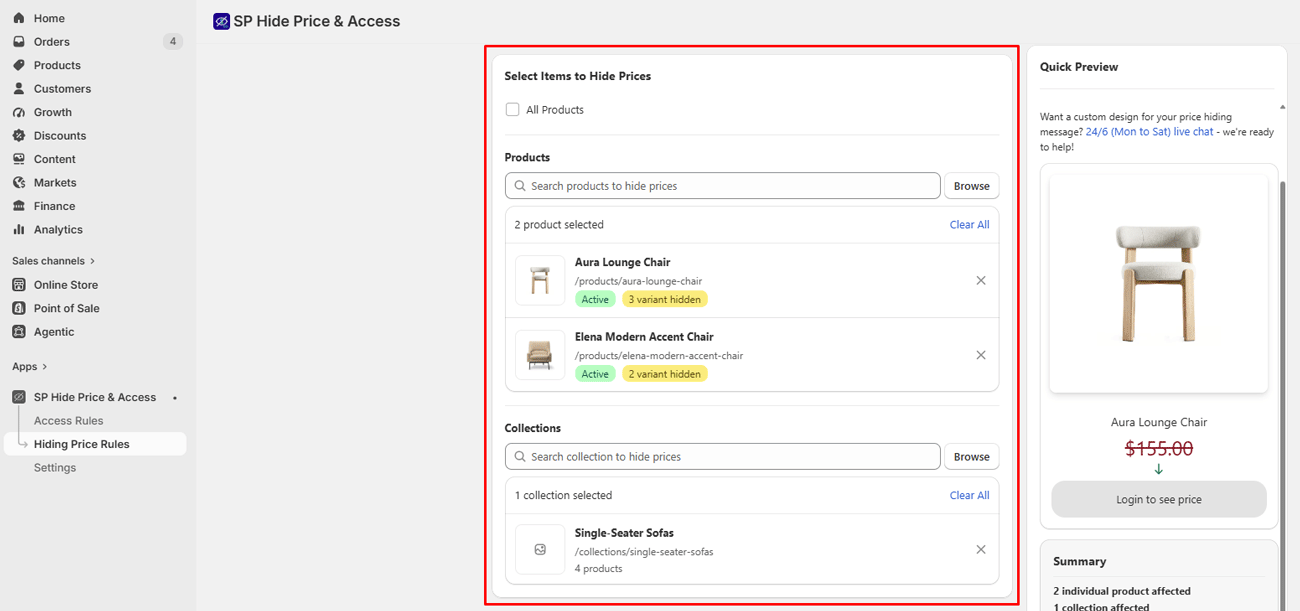1300x611 pixels.
Task: Browse collections to hide prices
Action: pyautogui.click(x=971, y=457)
